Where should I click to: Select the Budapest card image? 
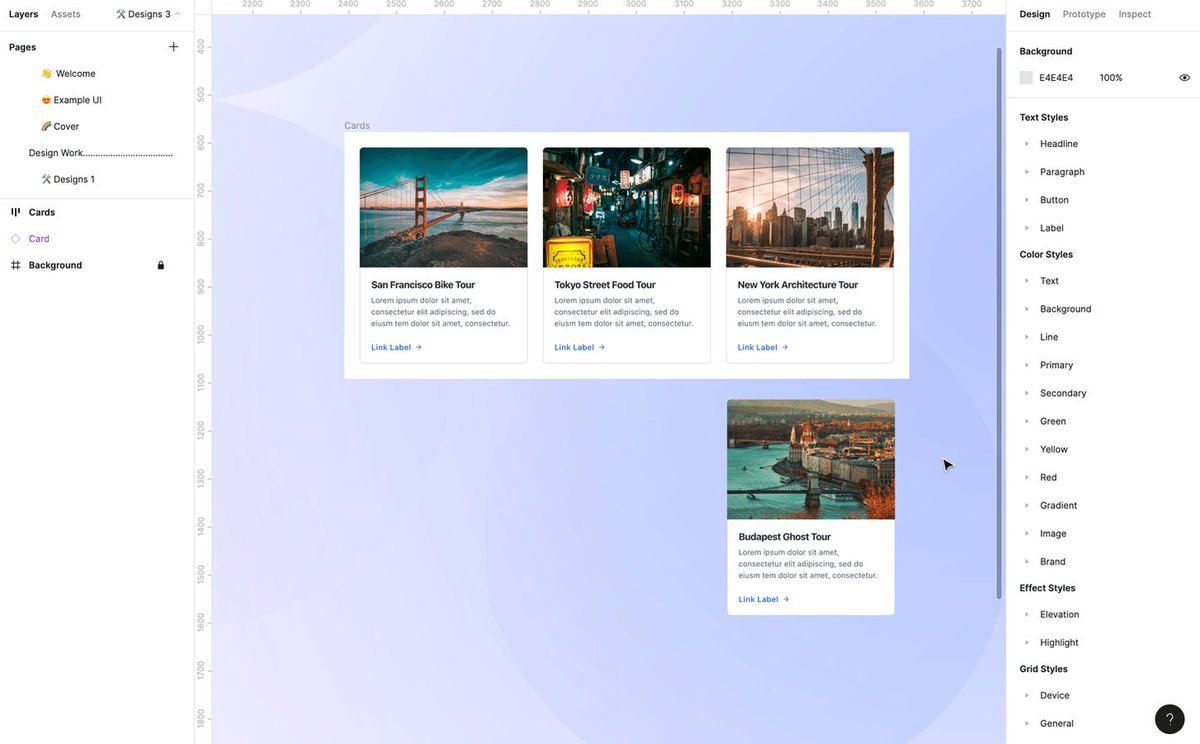point(811,459)
